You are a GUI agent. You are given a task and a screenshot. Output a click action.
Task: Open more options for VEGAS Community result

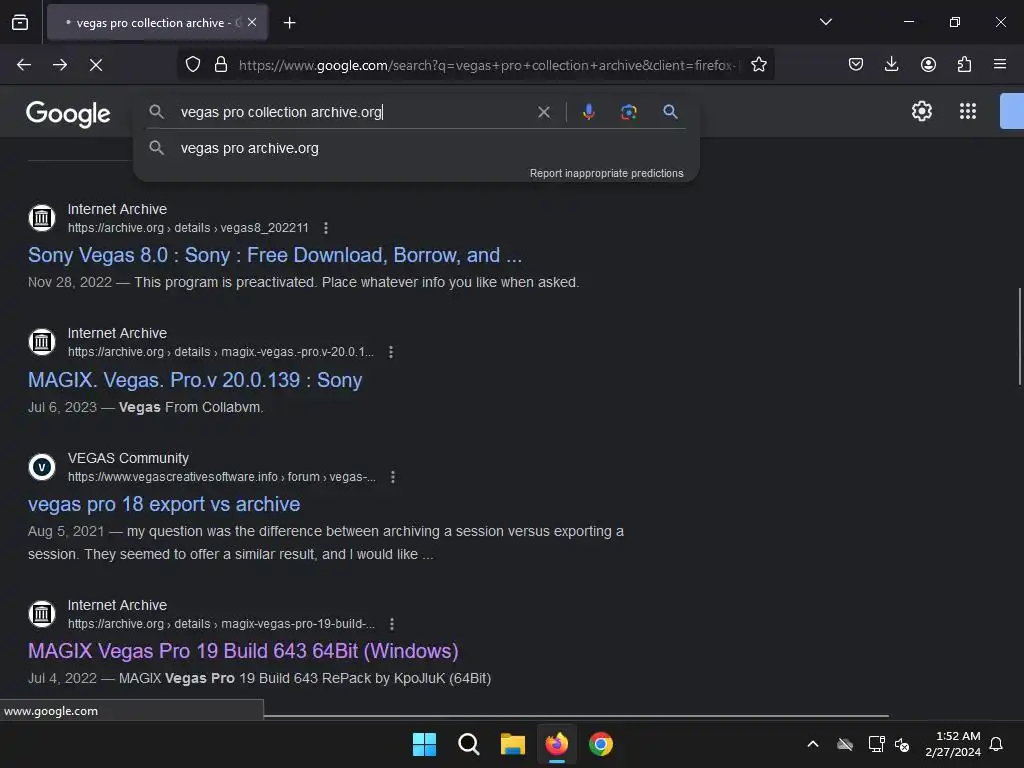click(x=392, y=477)
